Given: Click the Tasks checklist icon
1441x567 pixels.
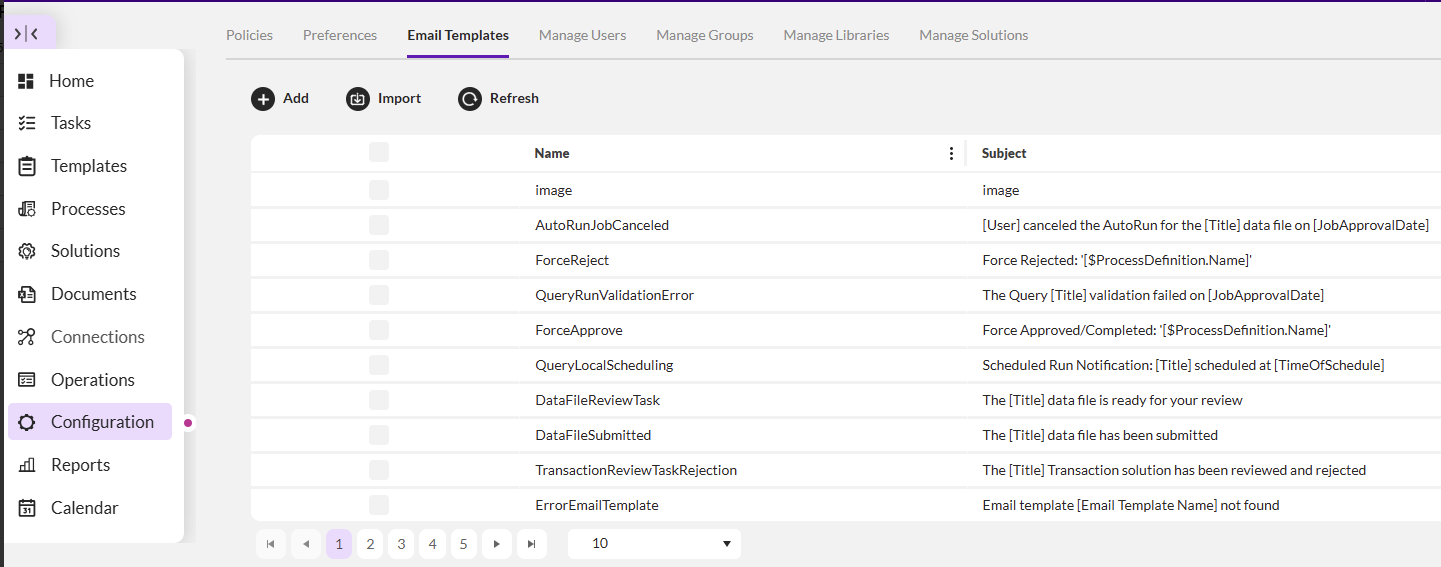Looking at the screenshot, I should [x=27, y=123].
